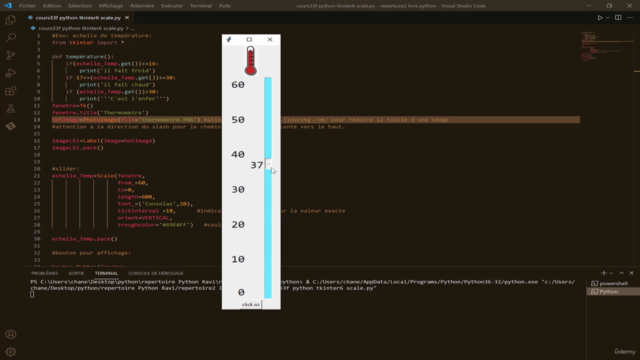Minimize the VS Code window

pos(589,6)
